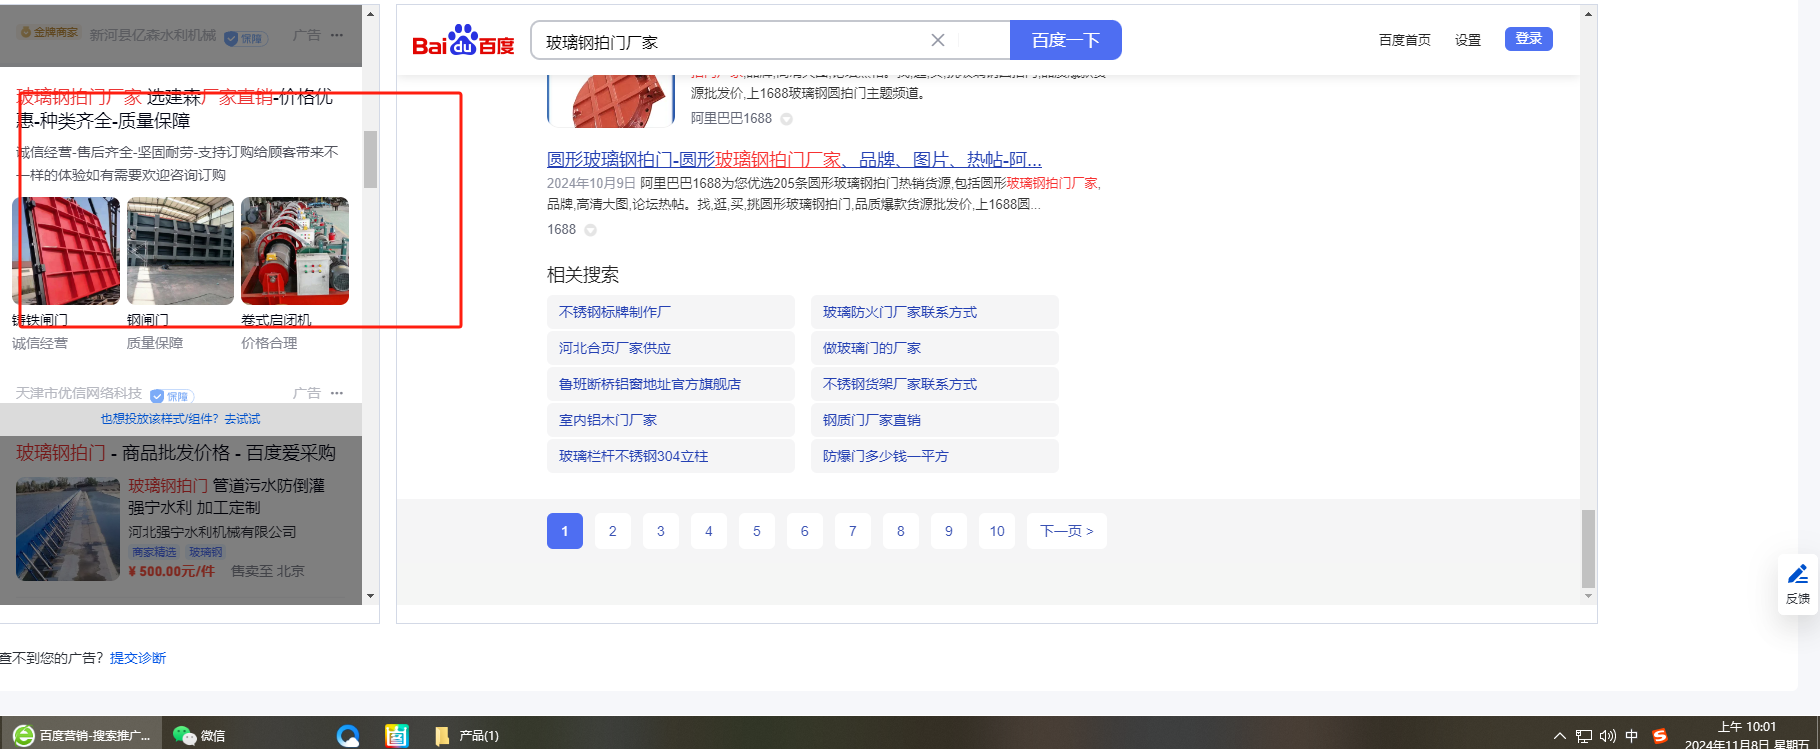Open the 卷式启闭机 hoist thumbnail
The height and width of the screenshot is (749, 1820).
tap(295, 251)
